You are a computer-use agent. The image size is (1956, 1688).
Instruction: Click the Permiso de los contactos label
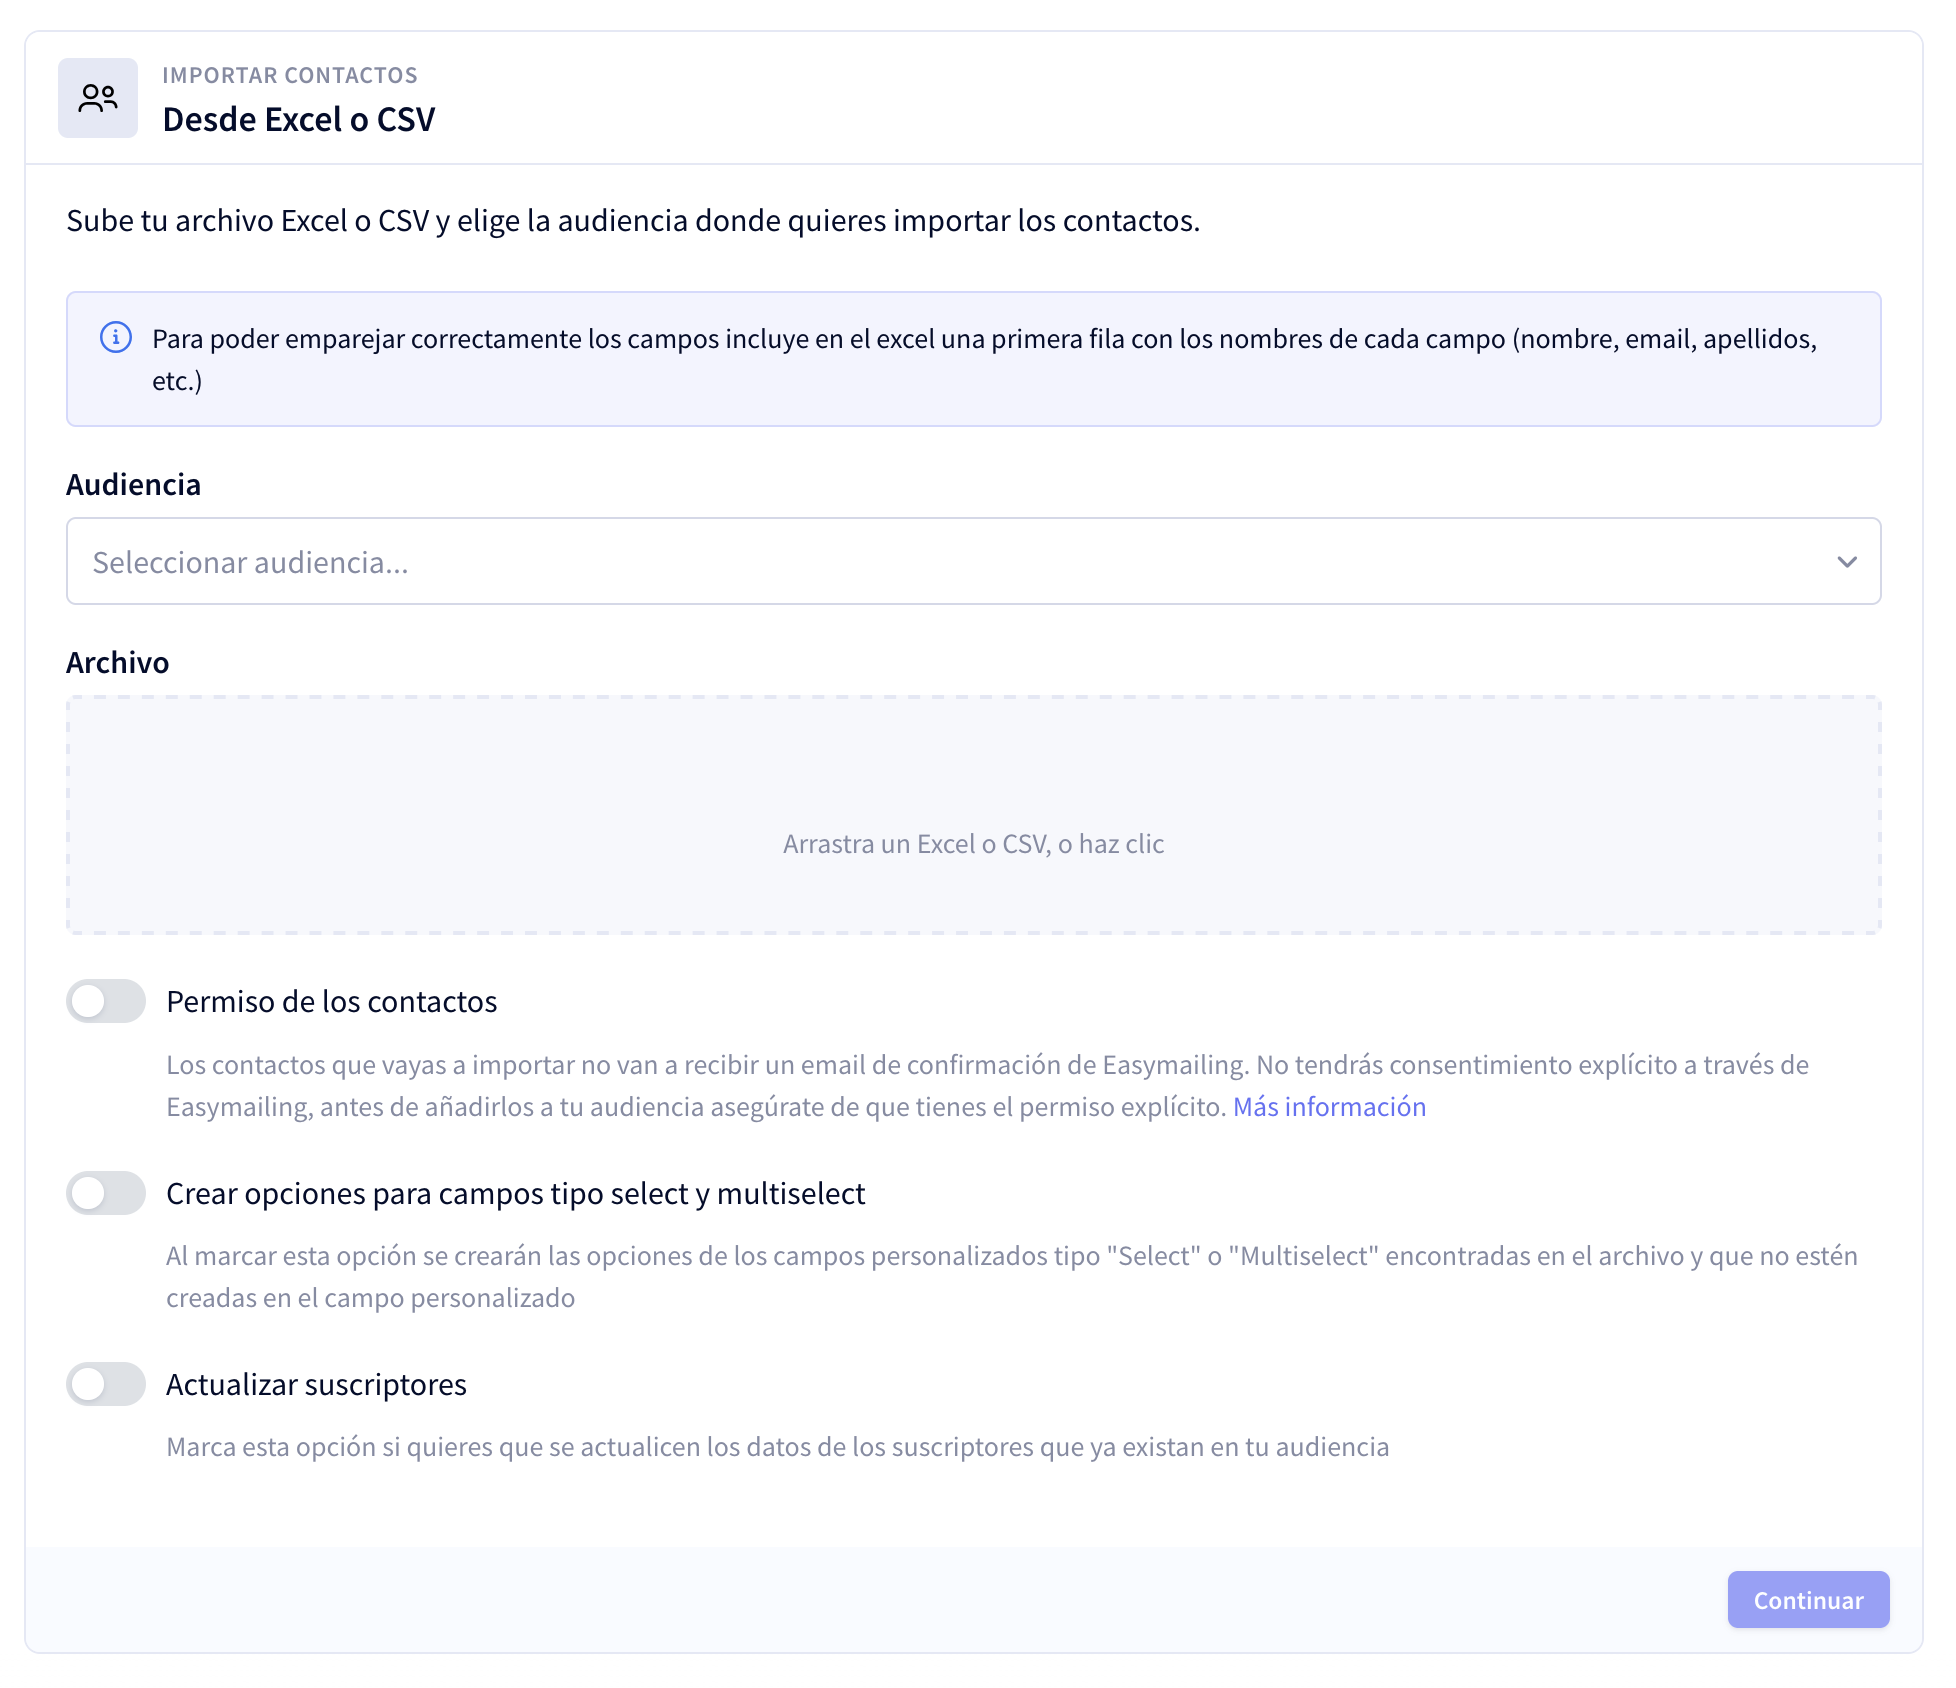(x=332, y=1001)
